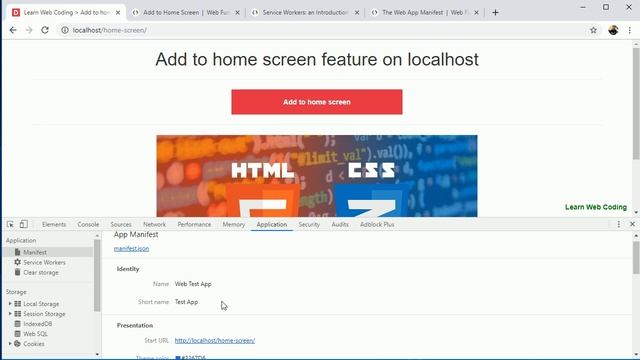Click the Presentation section heading
640x360 pixels.
pos(135,325)
